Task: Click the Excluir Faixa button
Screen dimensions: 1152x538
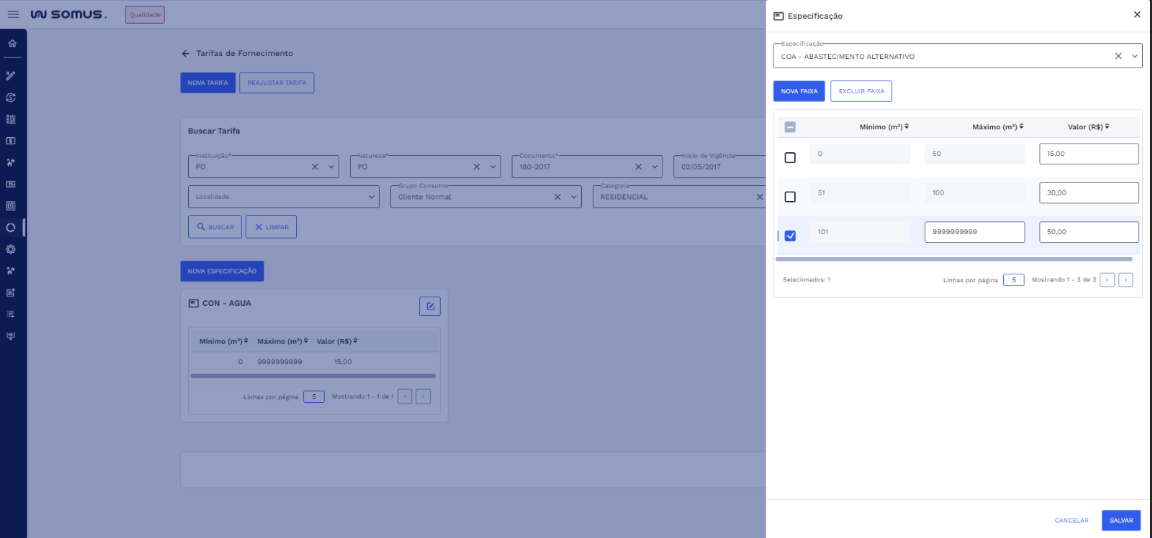Action: click(x=860, y=91)
